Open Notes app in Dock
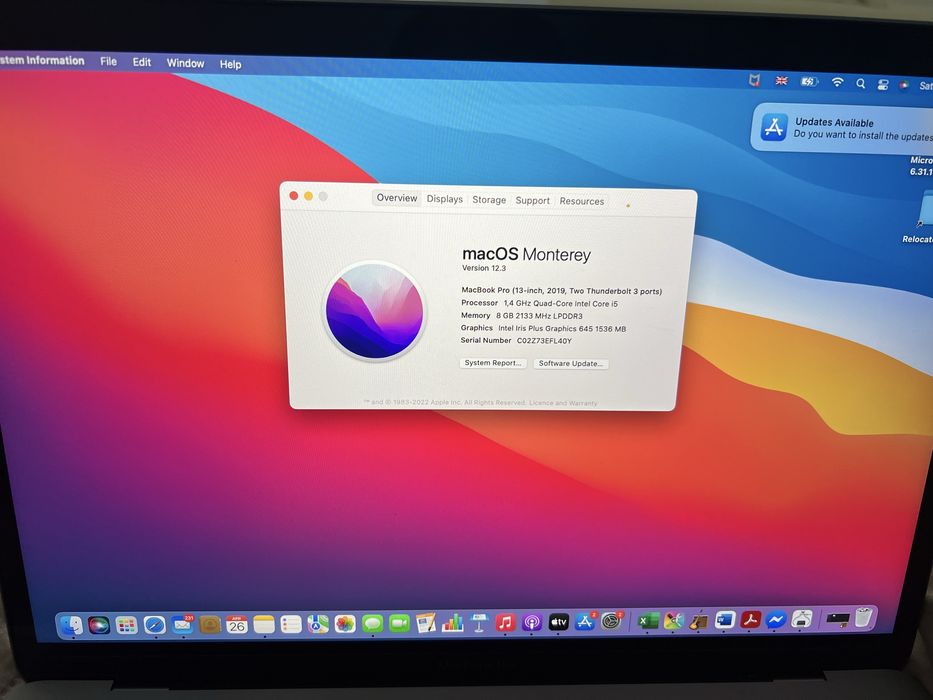Viewport: 933px width, 700px height. click(x=264, y=624)
